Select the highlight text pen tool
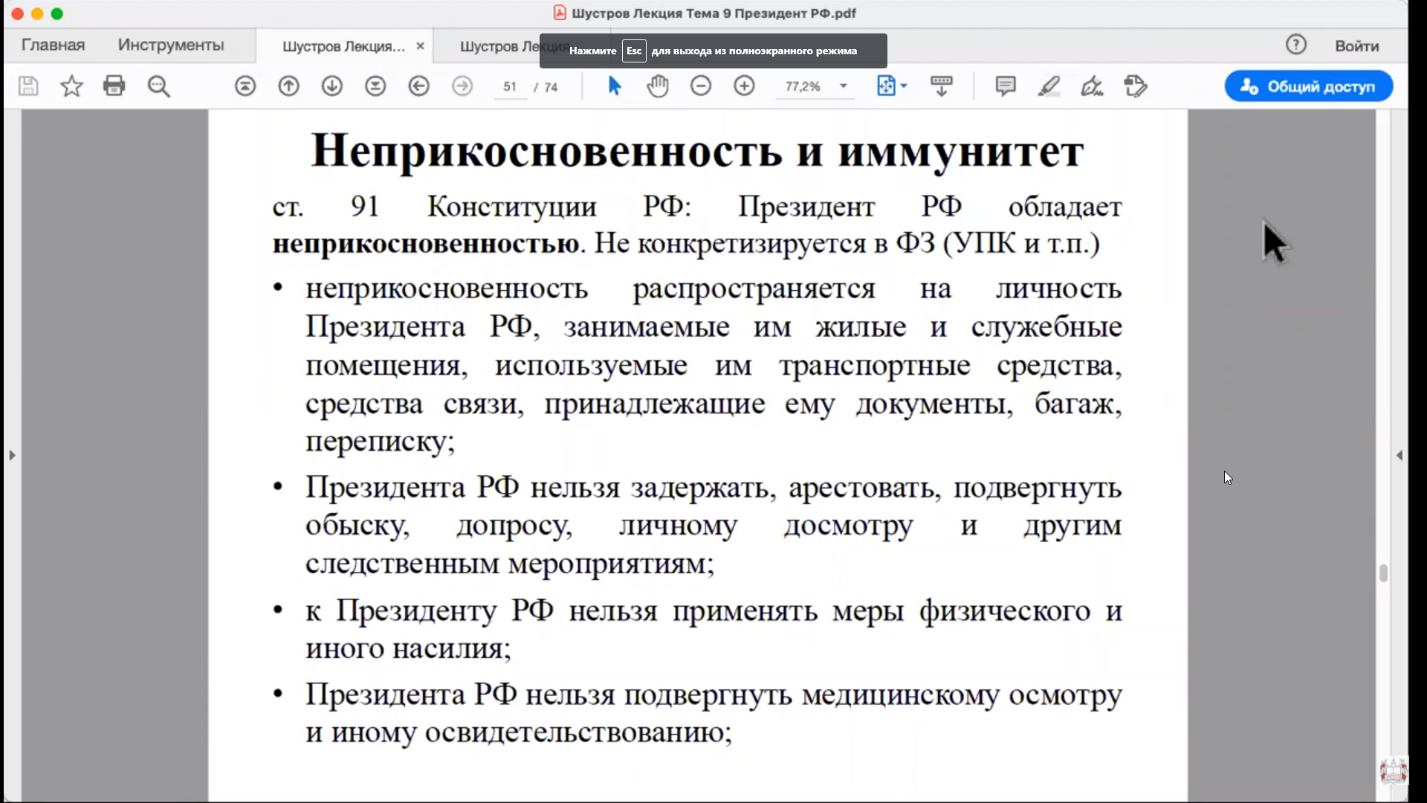The image size is (1427, 803). tap(1048, 86)
